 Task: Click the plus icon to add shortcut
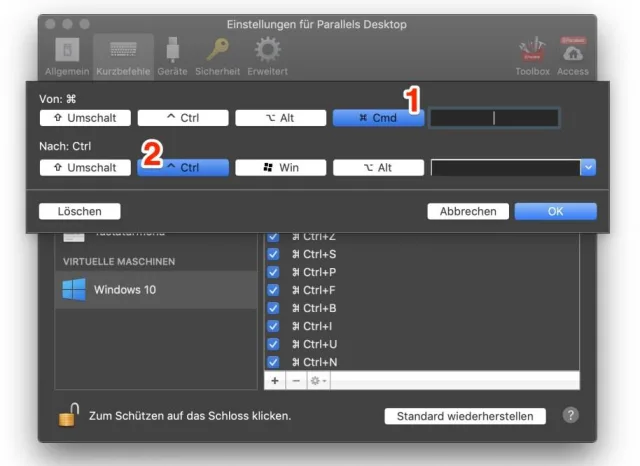pos(273,381)
